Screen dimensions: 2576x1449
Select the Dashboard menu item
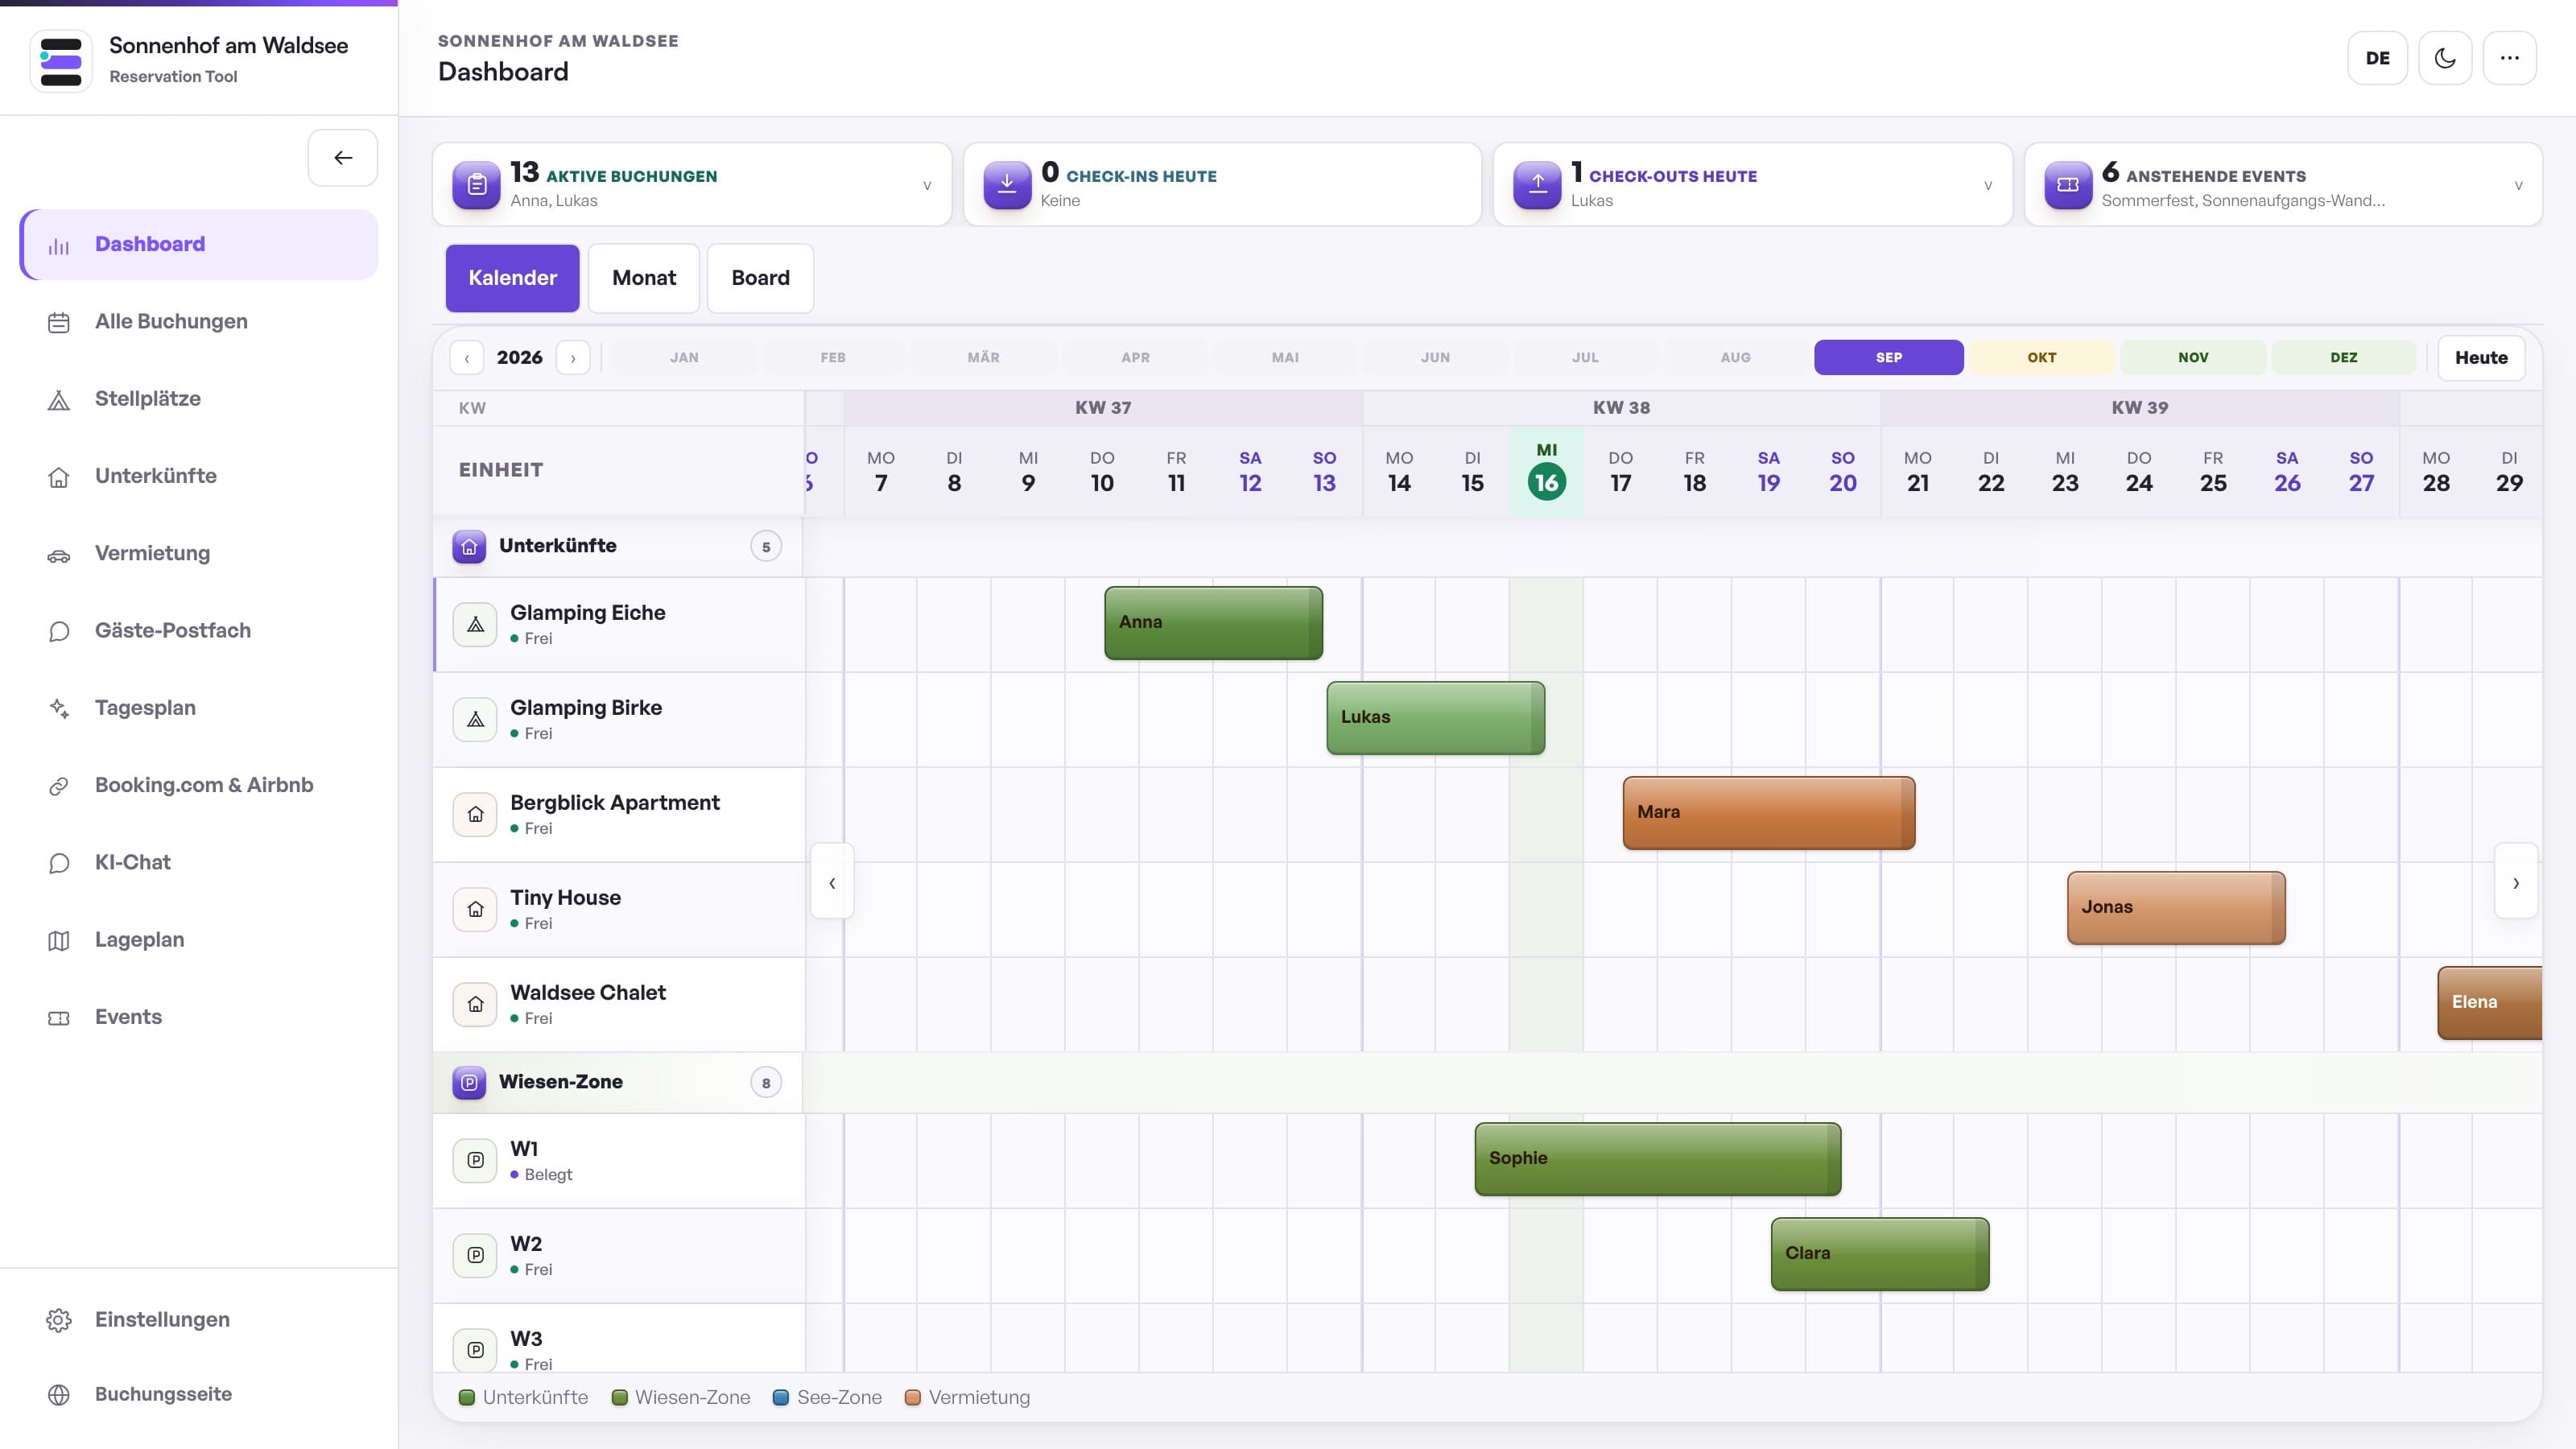coord(199,244)
